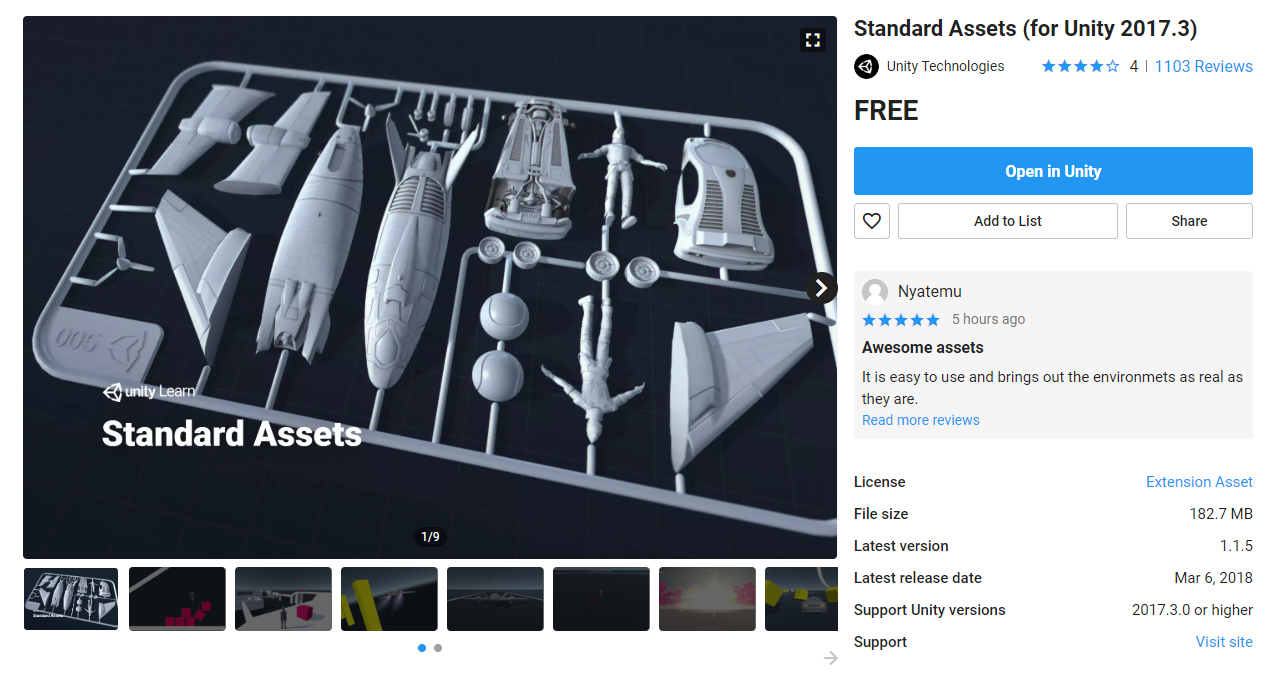1283x690 pixels.
Task: Open the 1103 Reviews link
Action: pos(1204,66)
